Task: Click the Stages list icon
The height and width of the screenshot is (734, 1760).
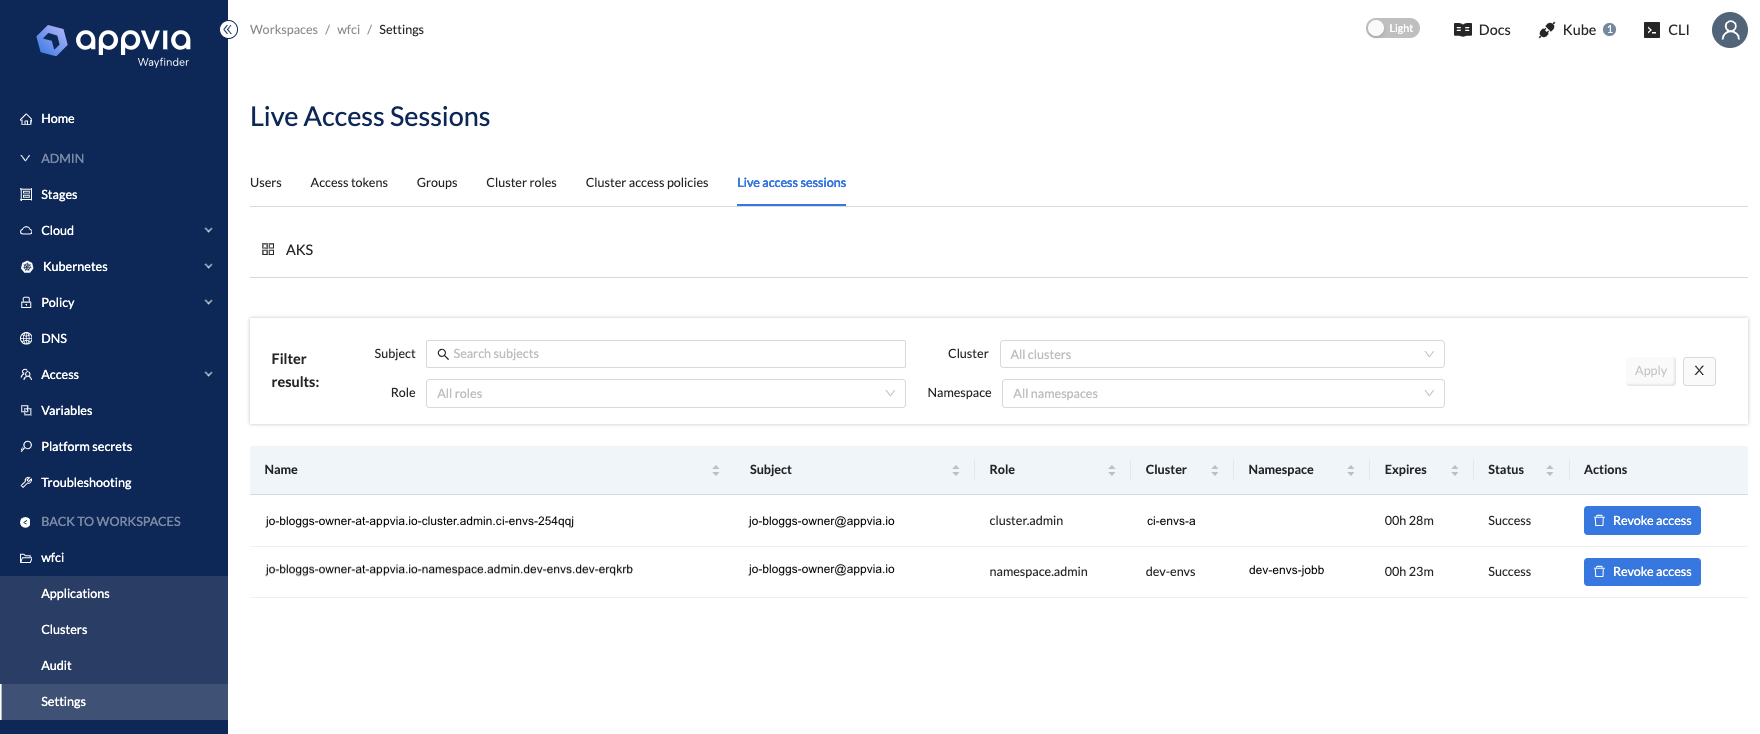Action: 26,195
